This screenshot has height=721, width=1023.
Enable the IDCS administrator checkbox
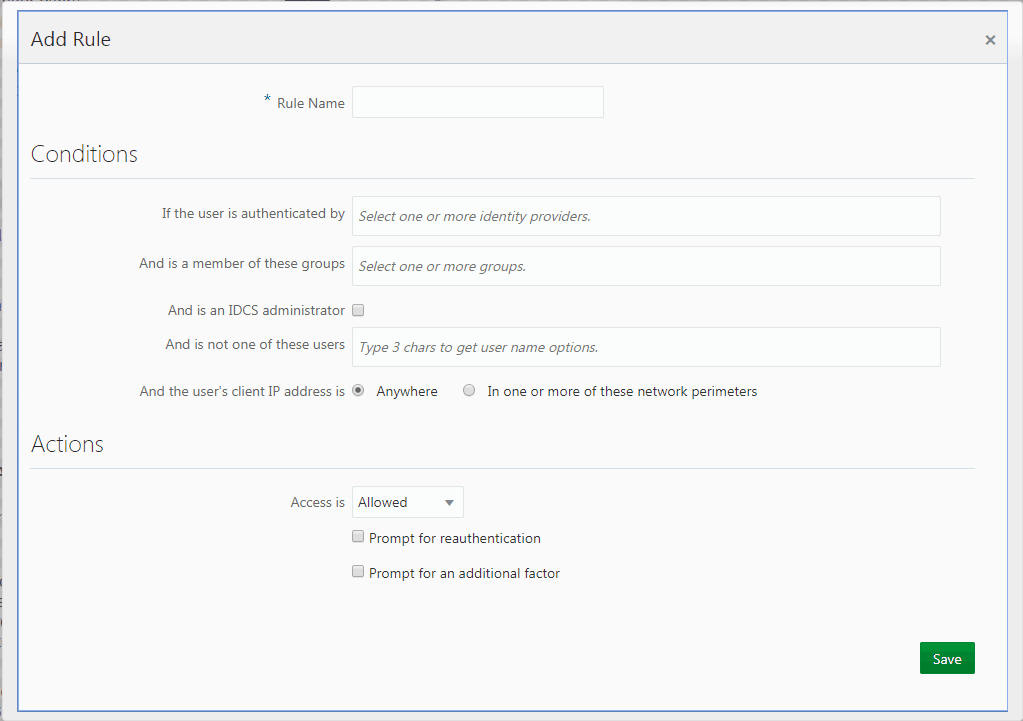click(358, 310)
